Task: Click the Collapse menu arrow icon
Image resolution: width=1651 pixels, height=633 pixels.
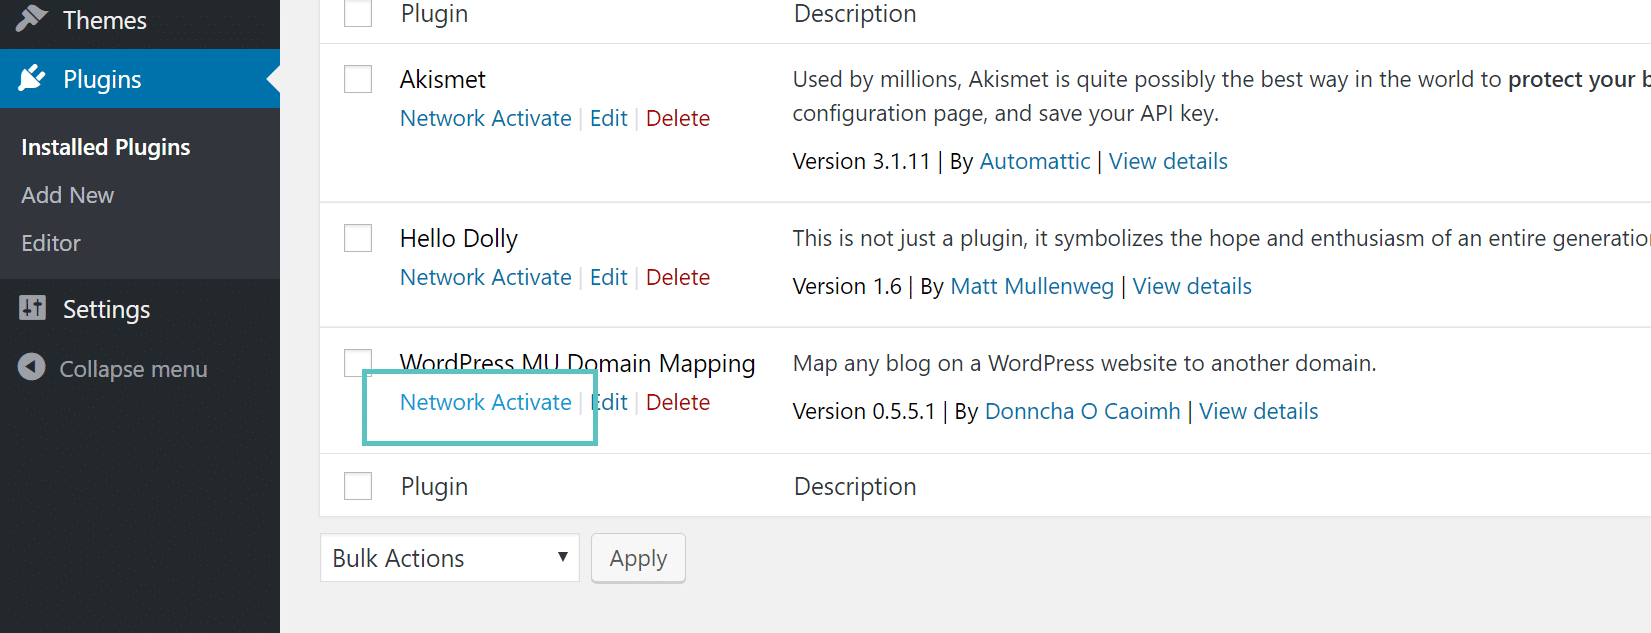Action: 32,367
